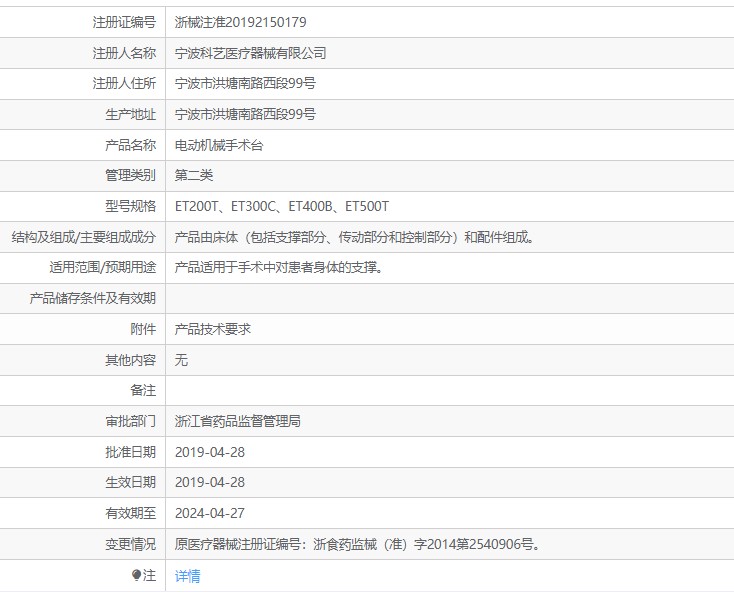Click the 备注 label
This screenshot has width=734, height=592.
pyautogui.click(x=143, y=390)
